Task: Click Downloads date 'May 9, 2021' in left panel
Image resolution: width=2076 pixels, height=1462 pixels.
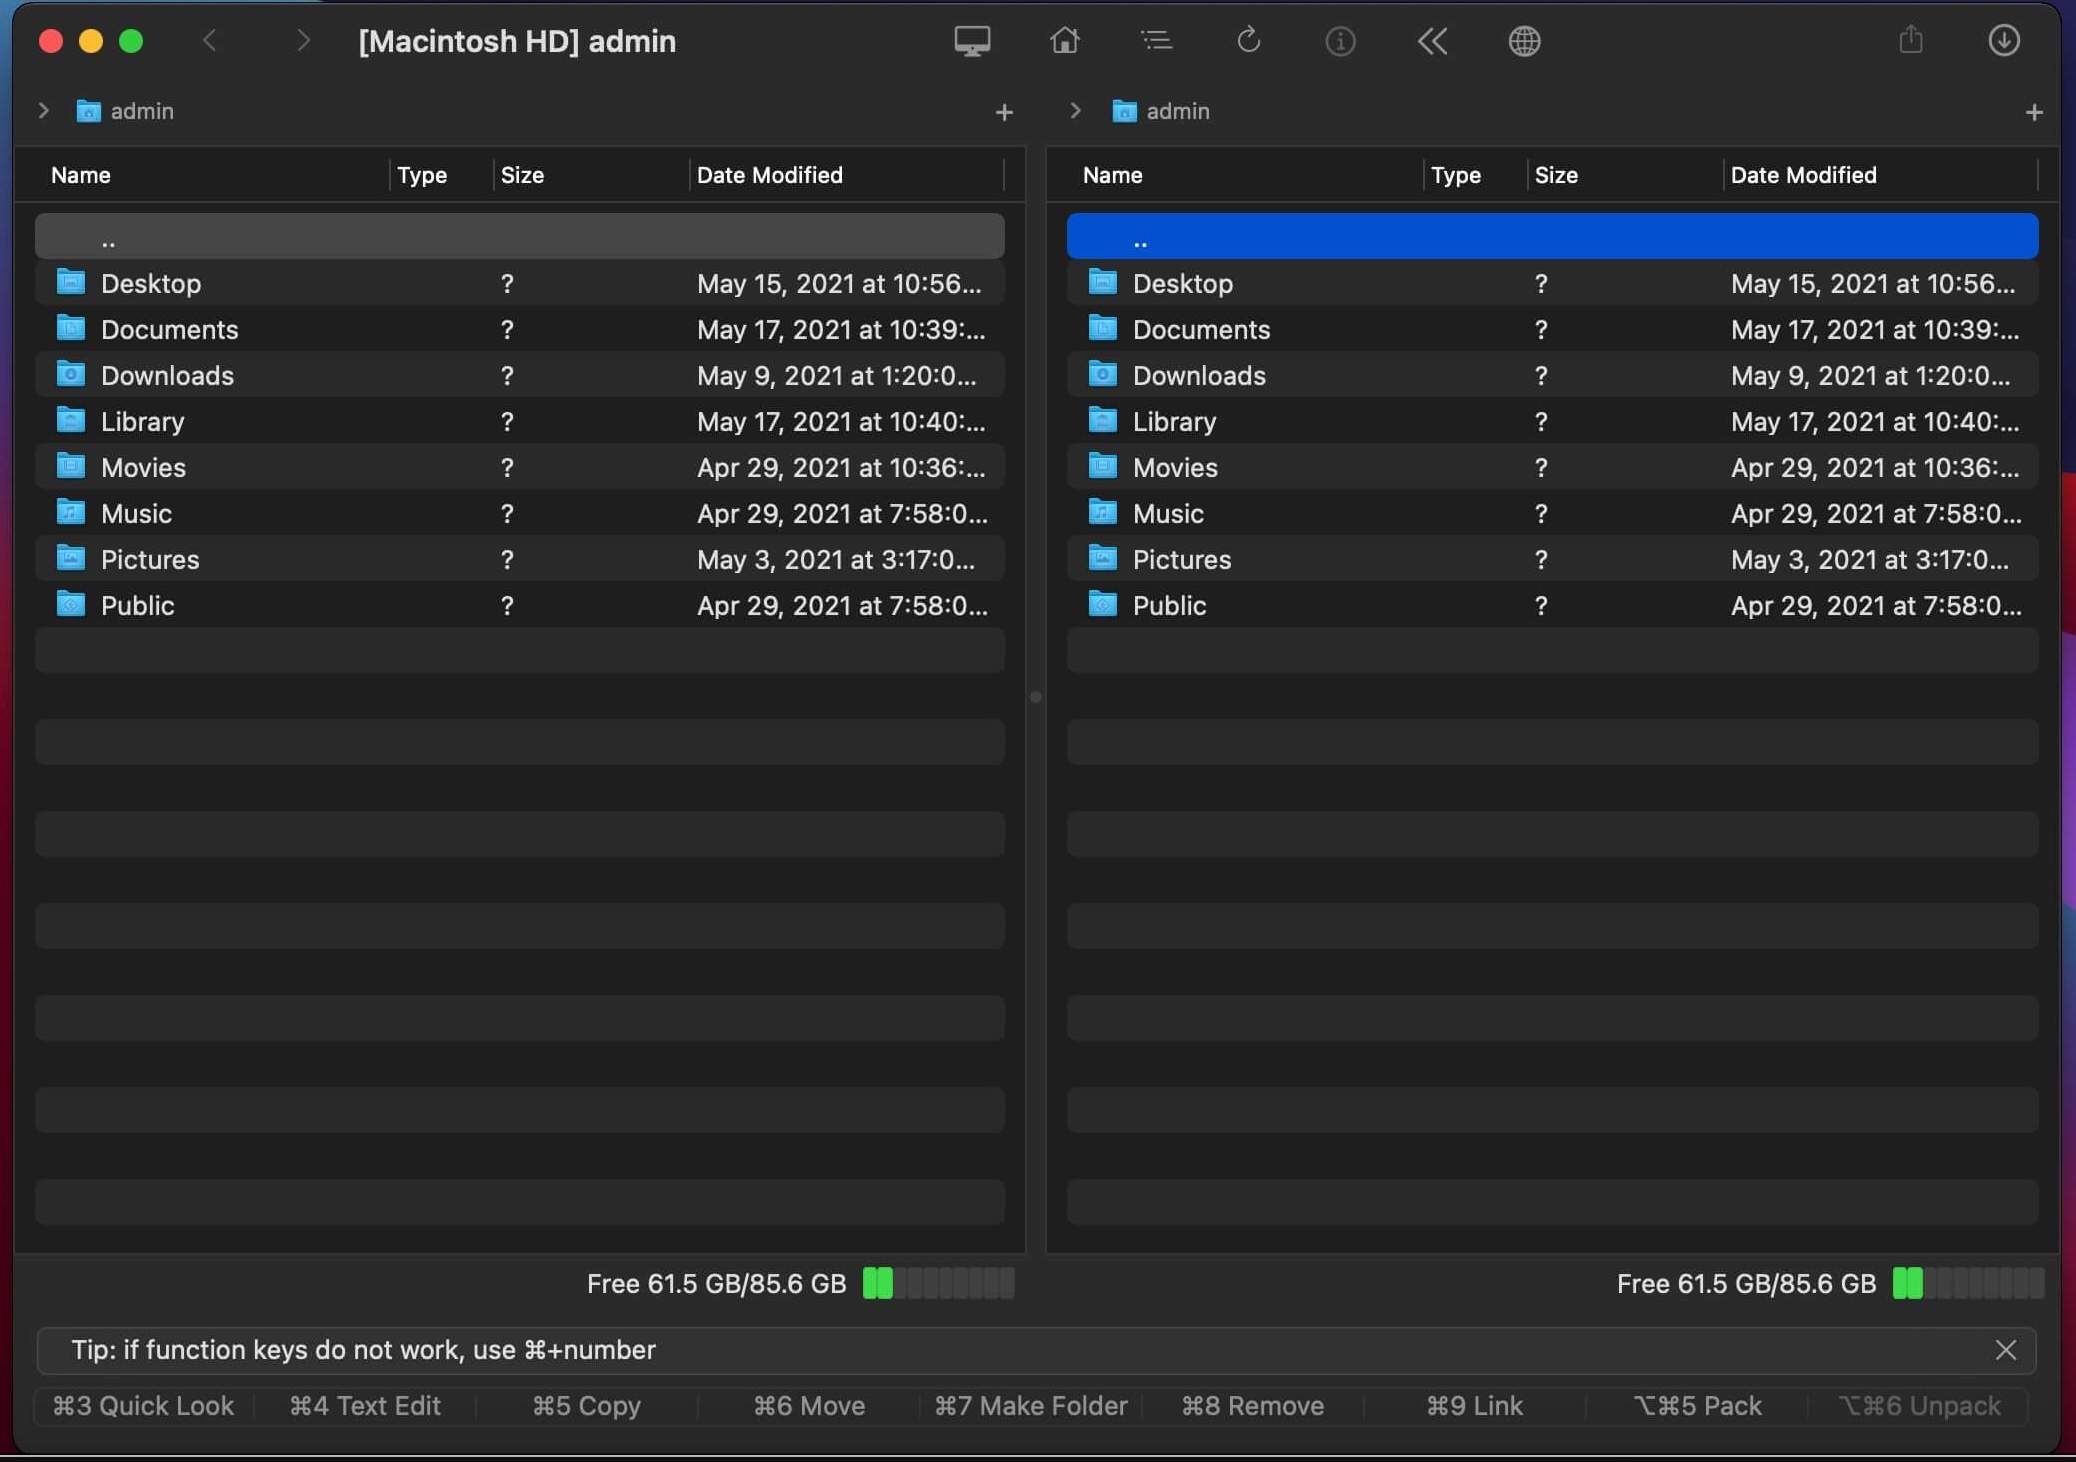Action: (x=836, y=375)
